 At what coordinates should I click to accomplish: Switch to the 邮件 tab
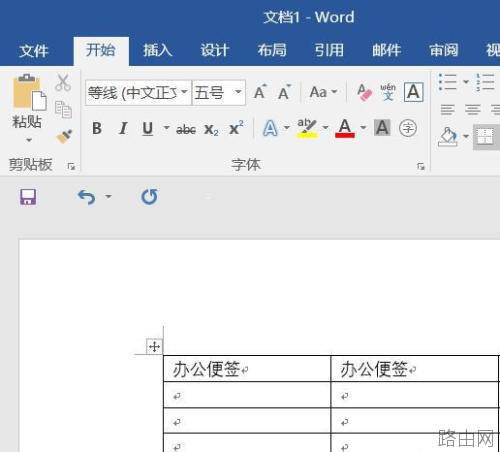click(386, 50)
